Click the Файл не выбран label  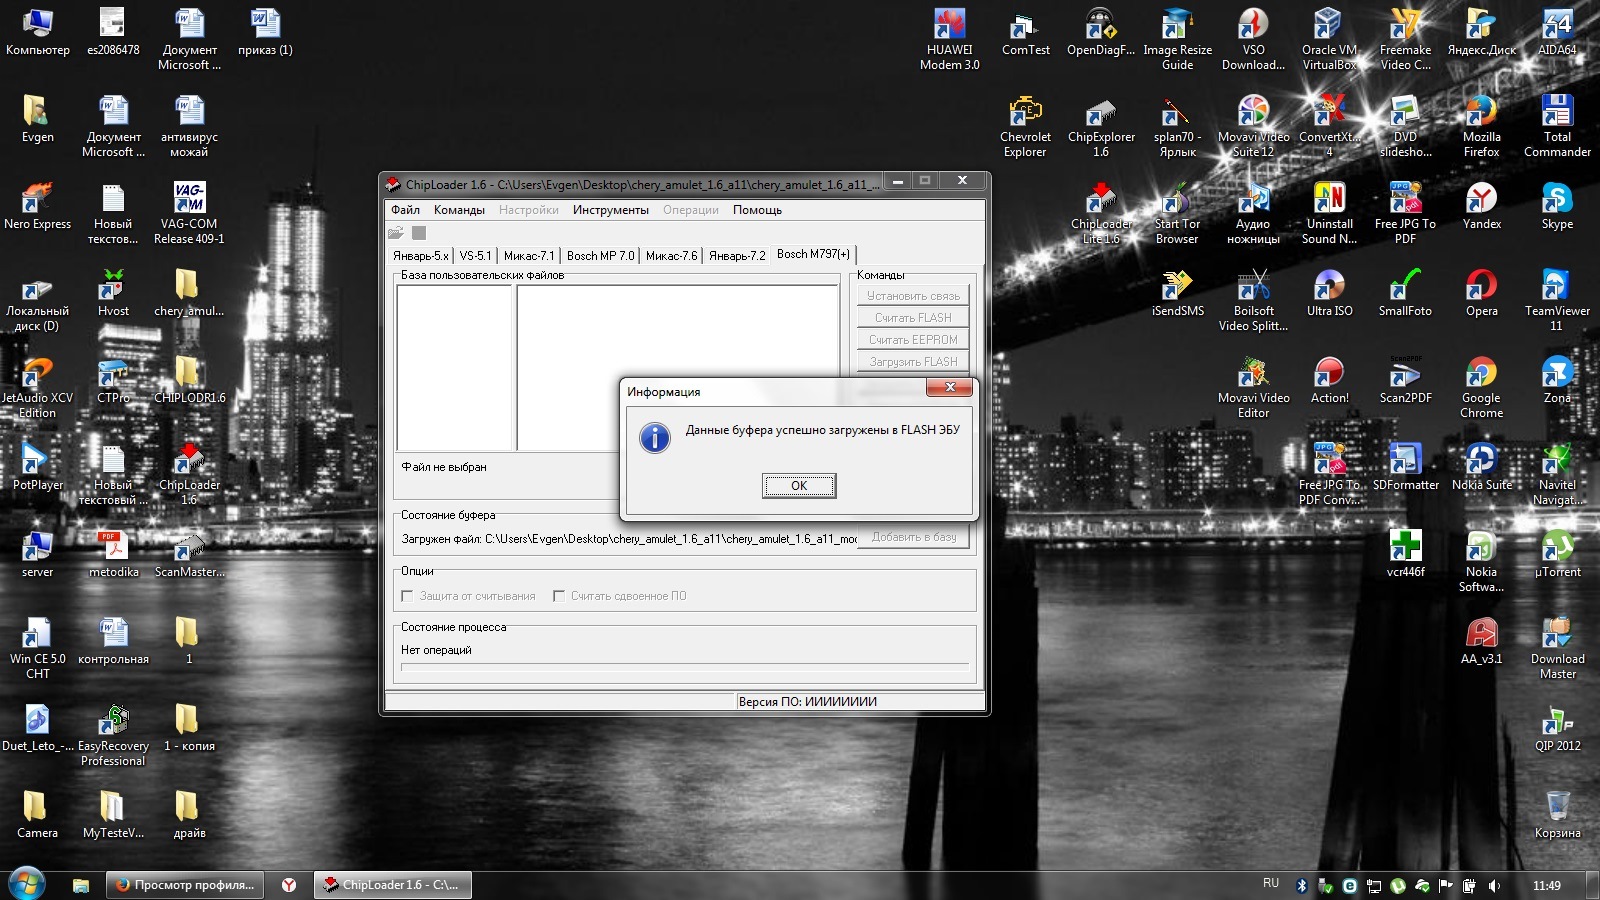pyautogui.click(x=444, y=467)
